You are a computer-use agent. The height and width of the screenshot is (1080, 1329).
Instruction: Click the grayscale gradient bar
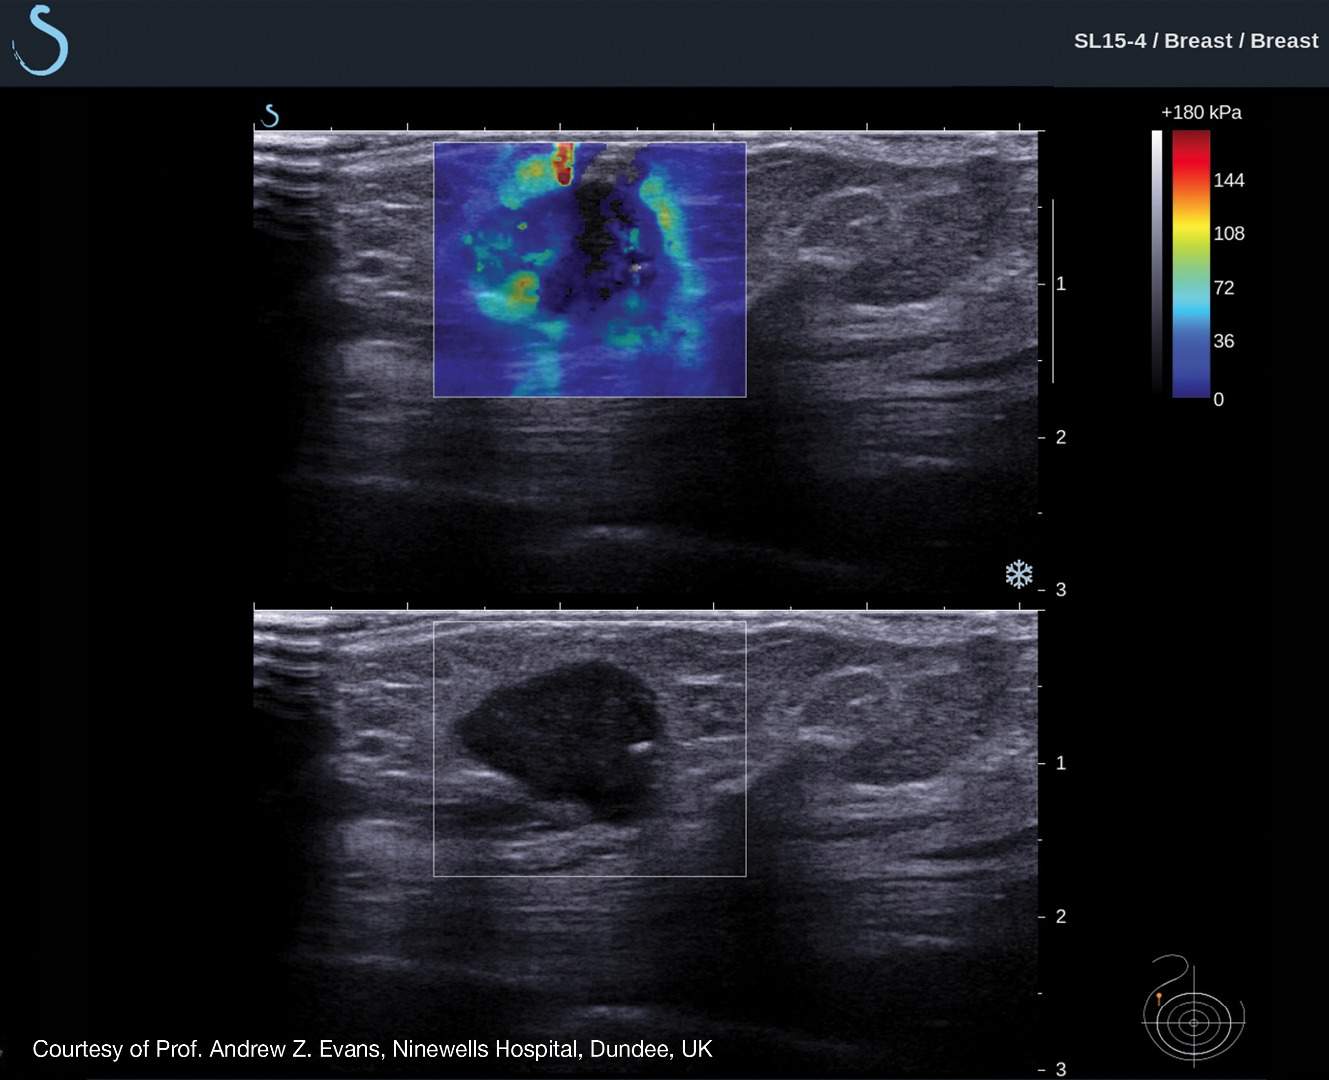tap(1157, 264)
